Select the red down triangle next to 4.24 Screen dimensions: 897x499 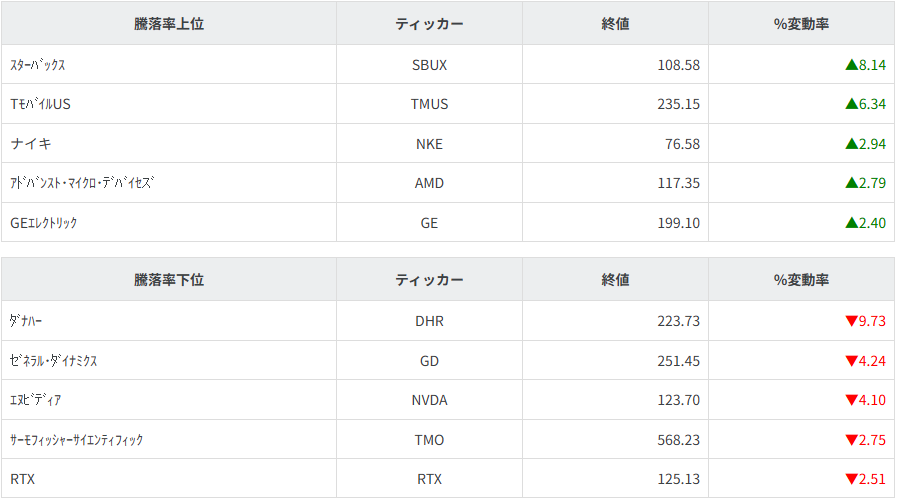tap(851, 361)
